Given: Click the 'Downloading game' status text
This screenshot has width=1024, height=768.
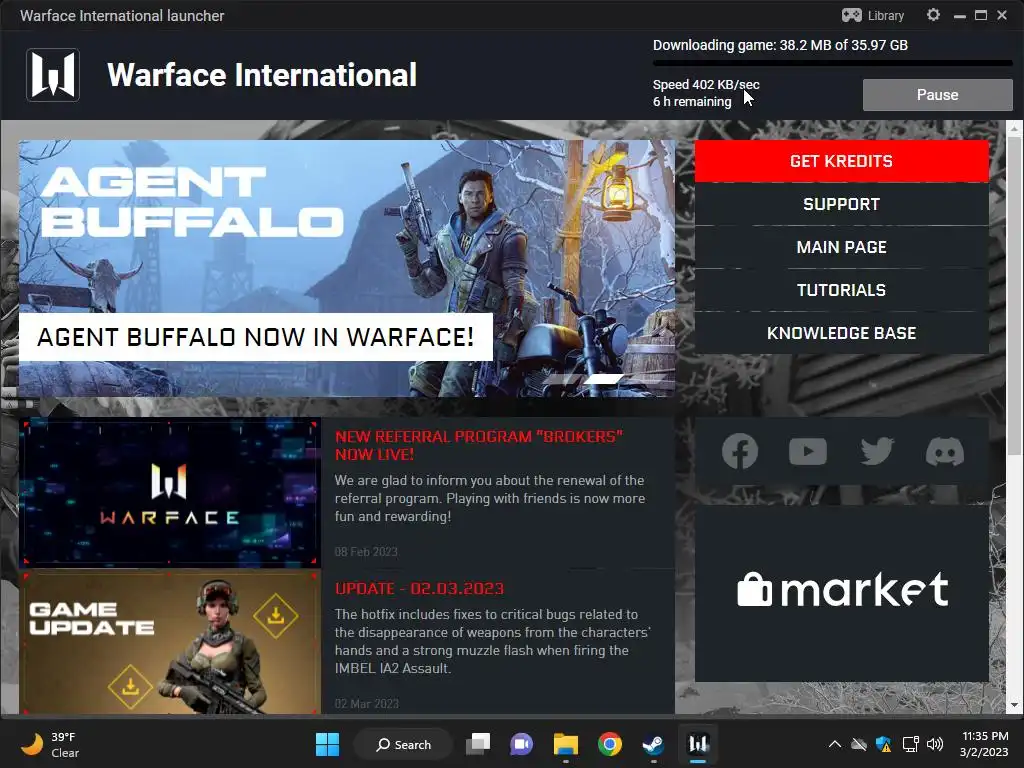Looking at the screenshot, I should pyautogui.click(x=780, y=45).
